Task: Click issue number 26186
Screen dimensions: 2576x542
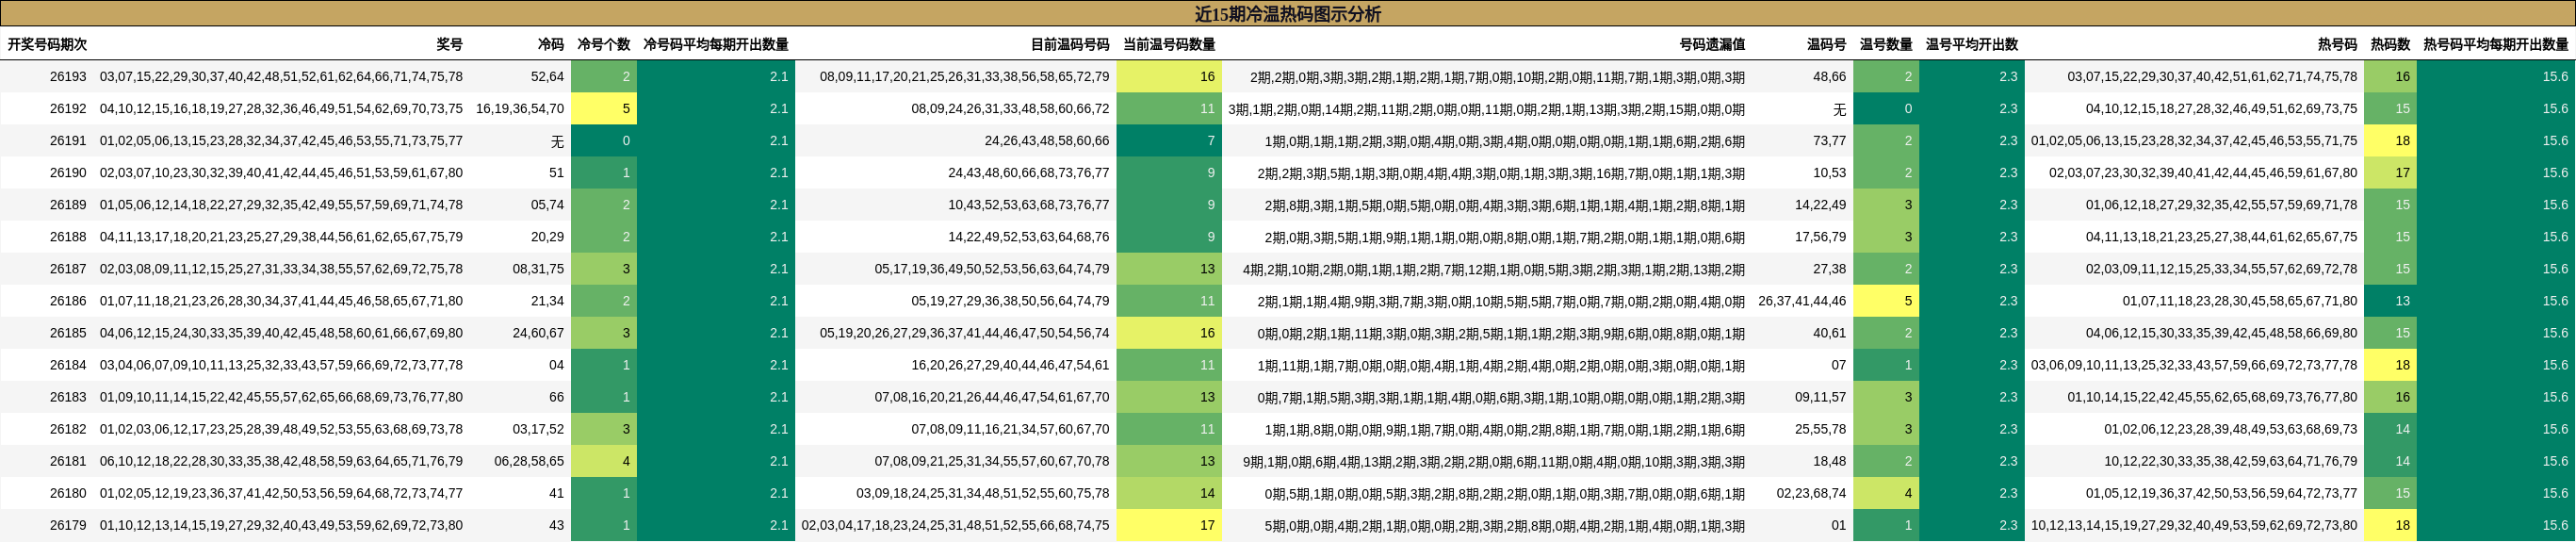Action: click(x=68, y=301)
